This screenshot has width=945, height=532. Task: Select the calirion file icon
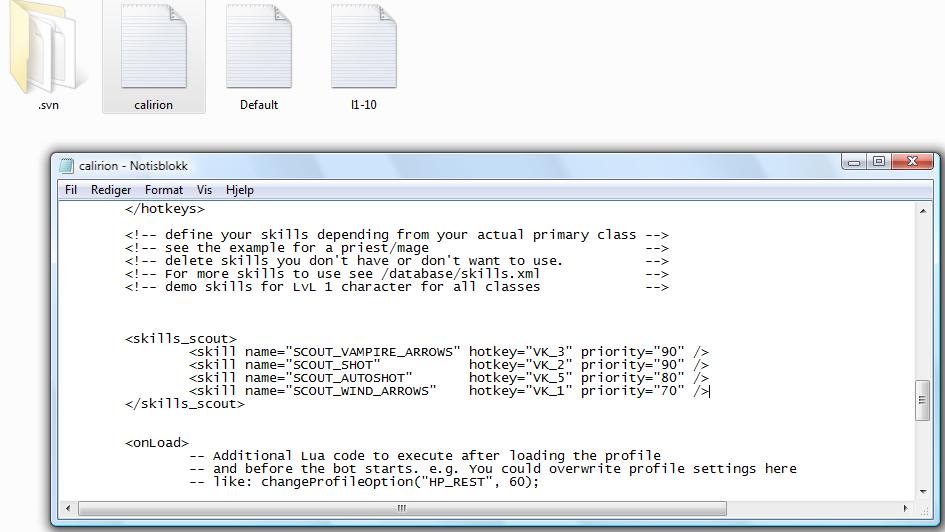pos(153,50)
